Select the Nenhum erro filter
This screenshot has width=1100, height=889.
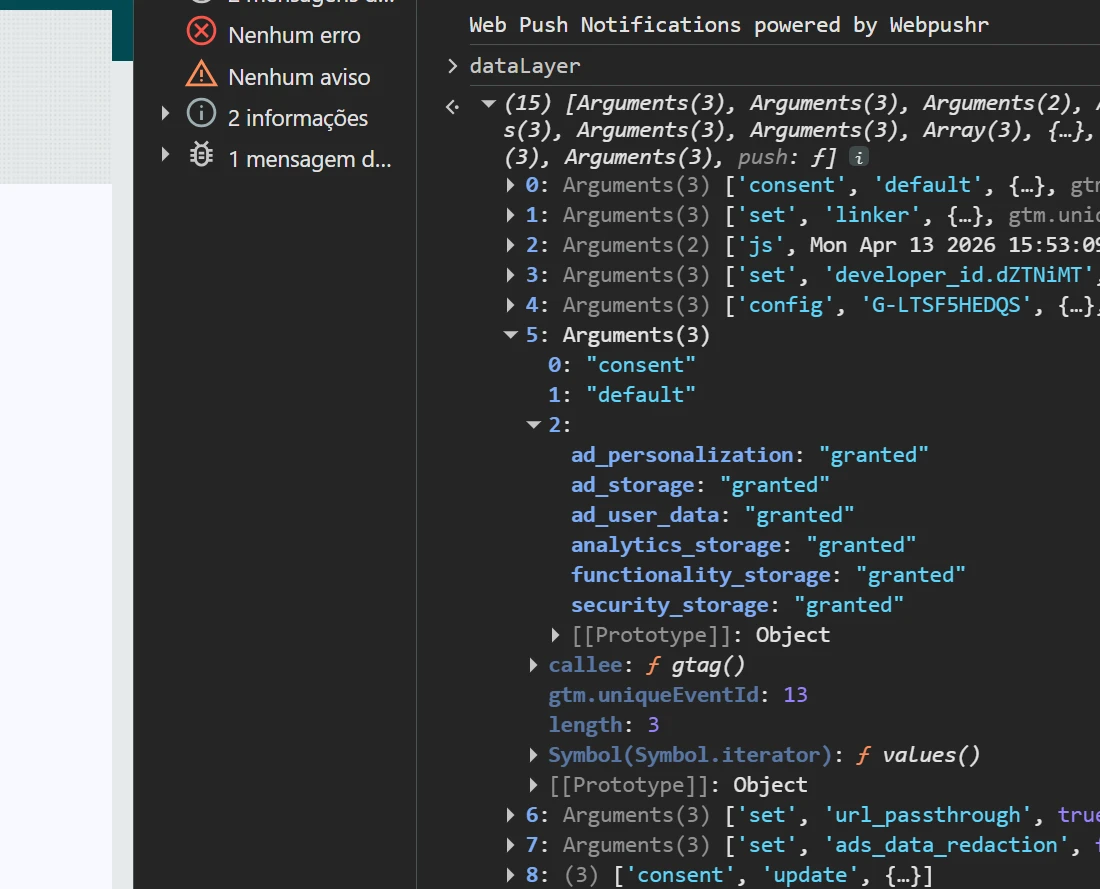[x=294, y=35]
